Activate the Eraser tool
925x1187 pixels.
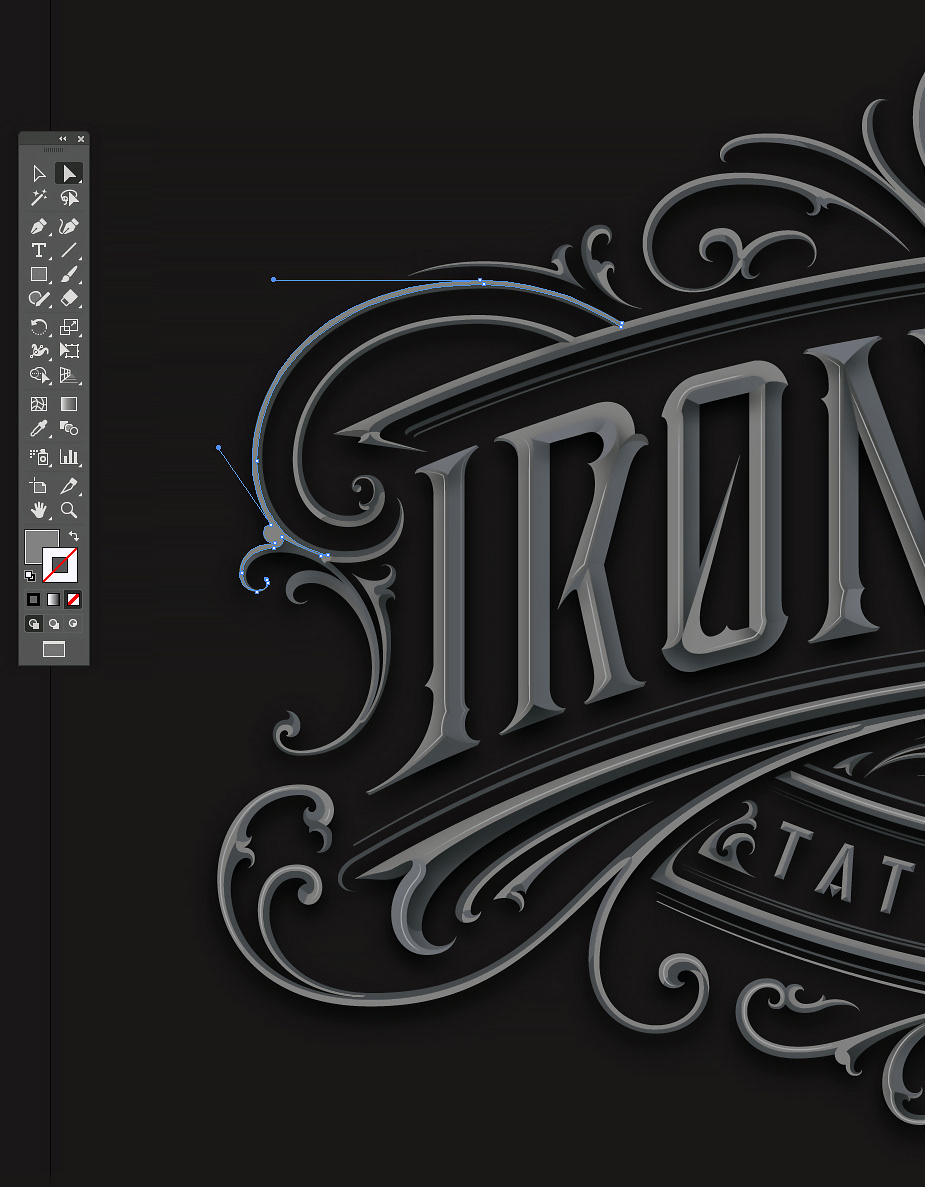69,298
